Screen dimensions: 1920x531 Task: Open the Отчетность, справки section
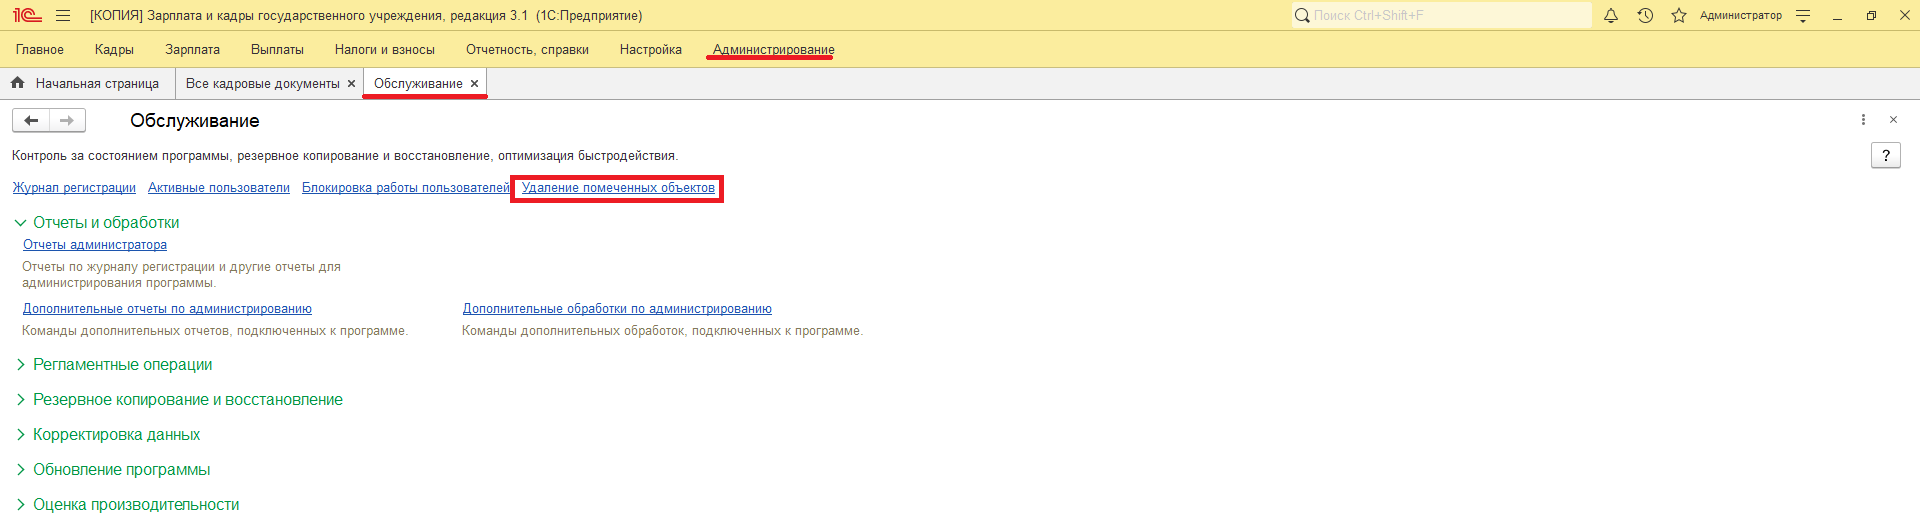(527, 49)
